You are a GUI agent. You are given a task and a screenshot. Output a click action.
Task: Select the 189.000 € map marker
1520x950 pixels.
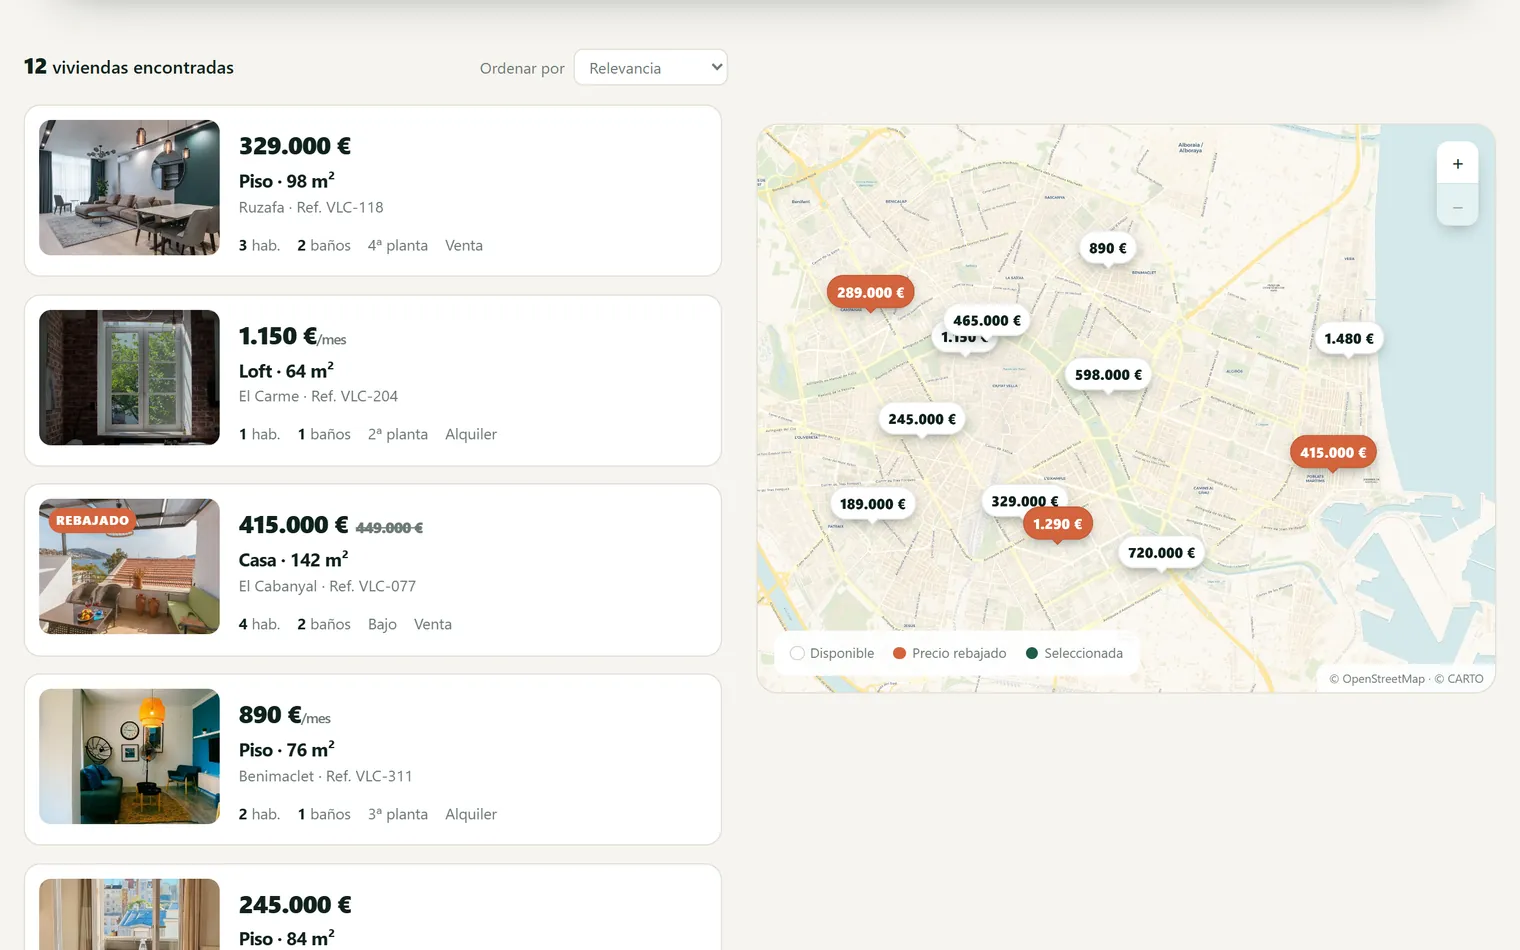[x=872, y=504]
